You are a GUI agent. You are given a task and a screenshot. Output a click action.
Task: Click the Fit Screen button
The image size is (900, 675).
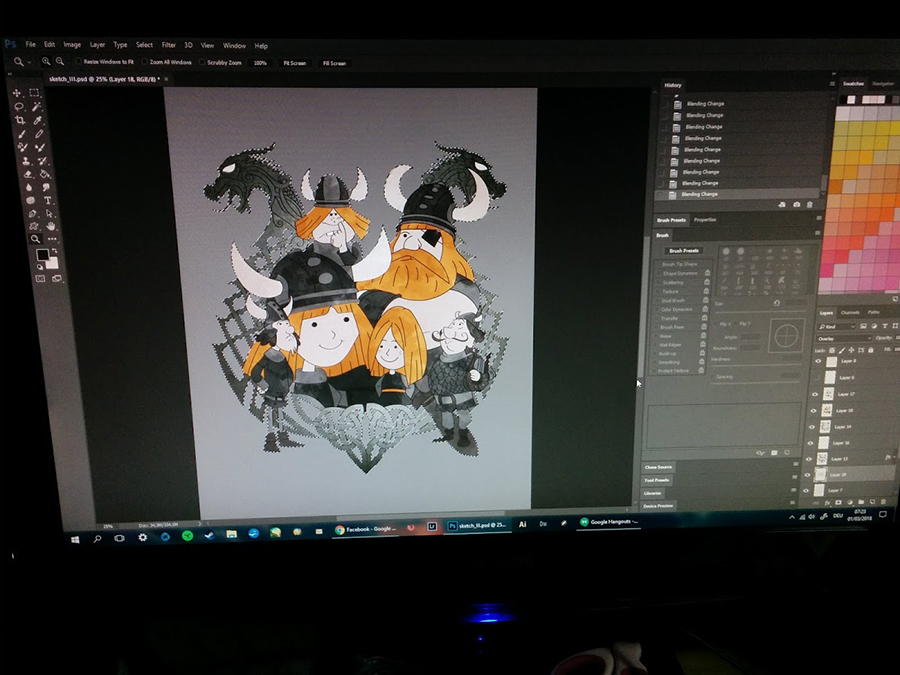click(293, 63)
